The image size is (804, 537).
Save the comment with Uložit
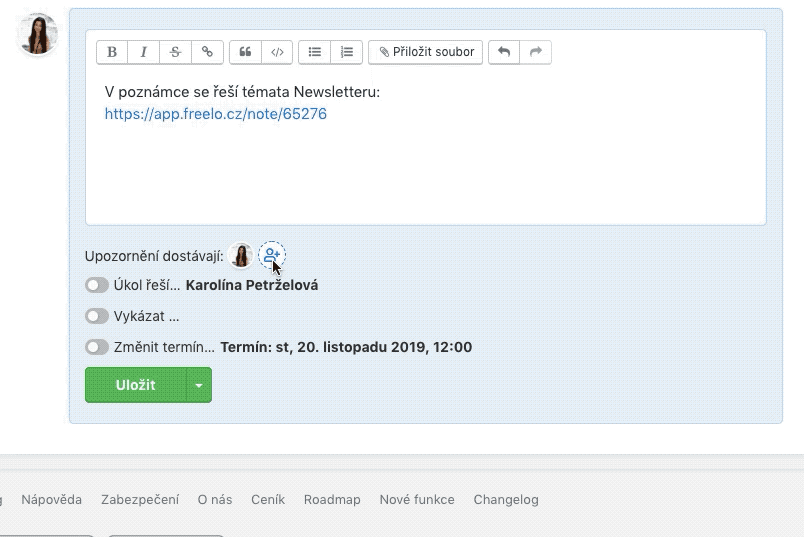point(136,385)
